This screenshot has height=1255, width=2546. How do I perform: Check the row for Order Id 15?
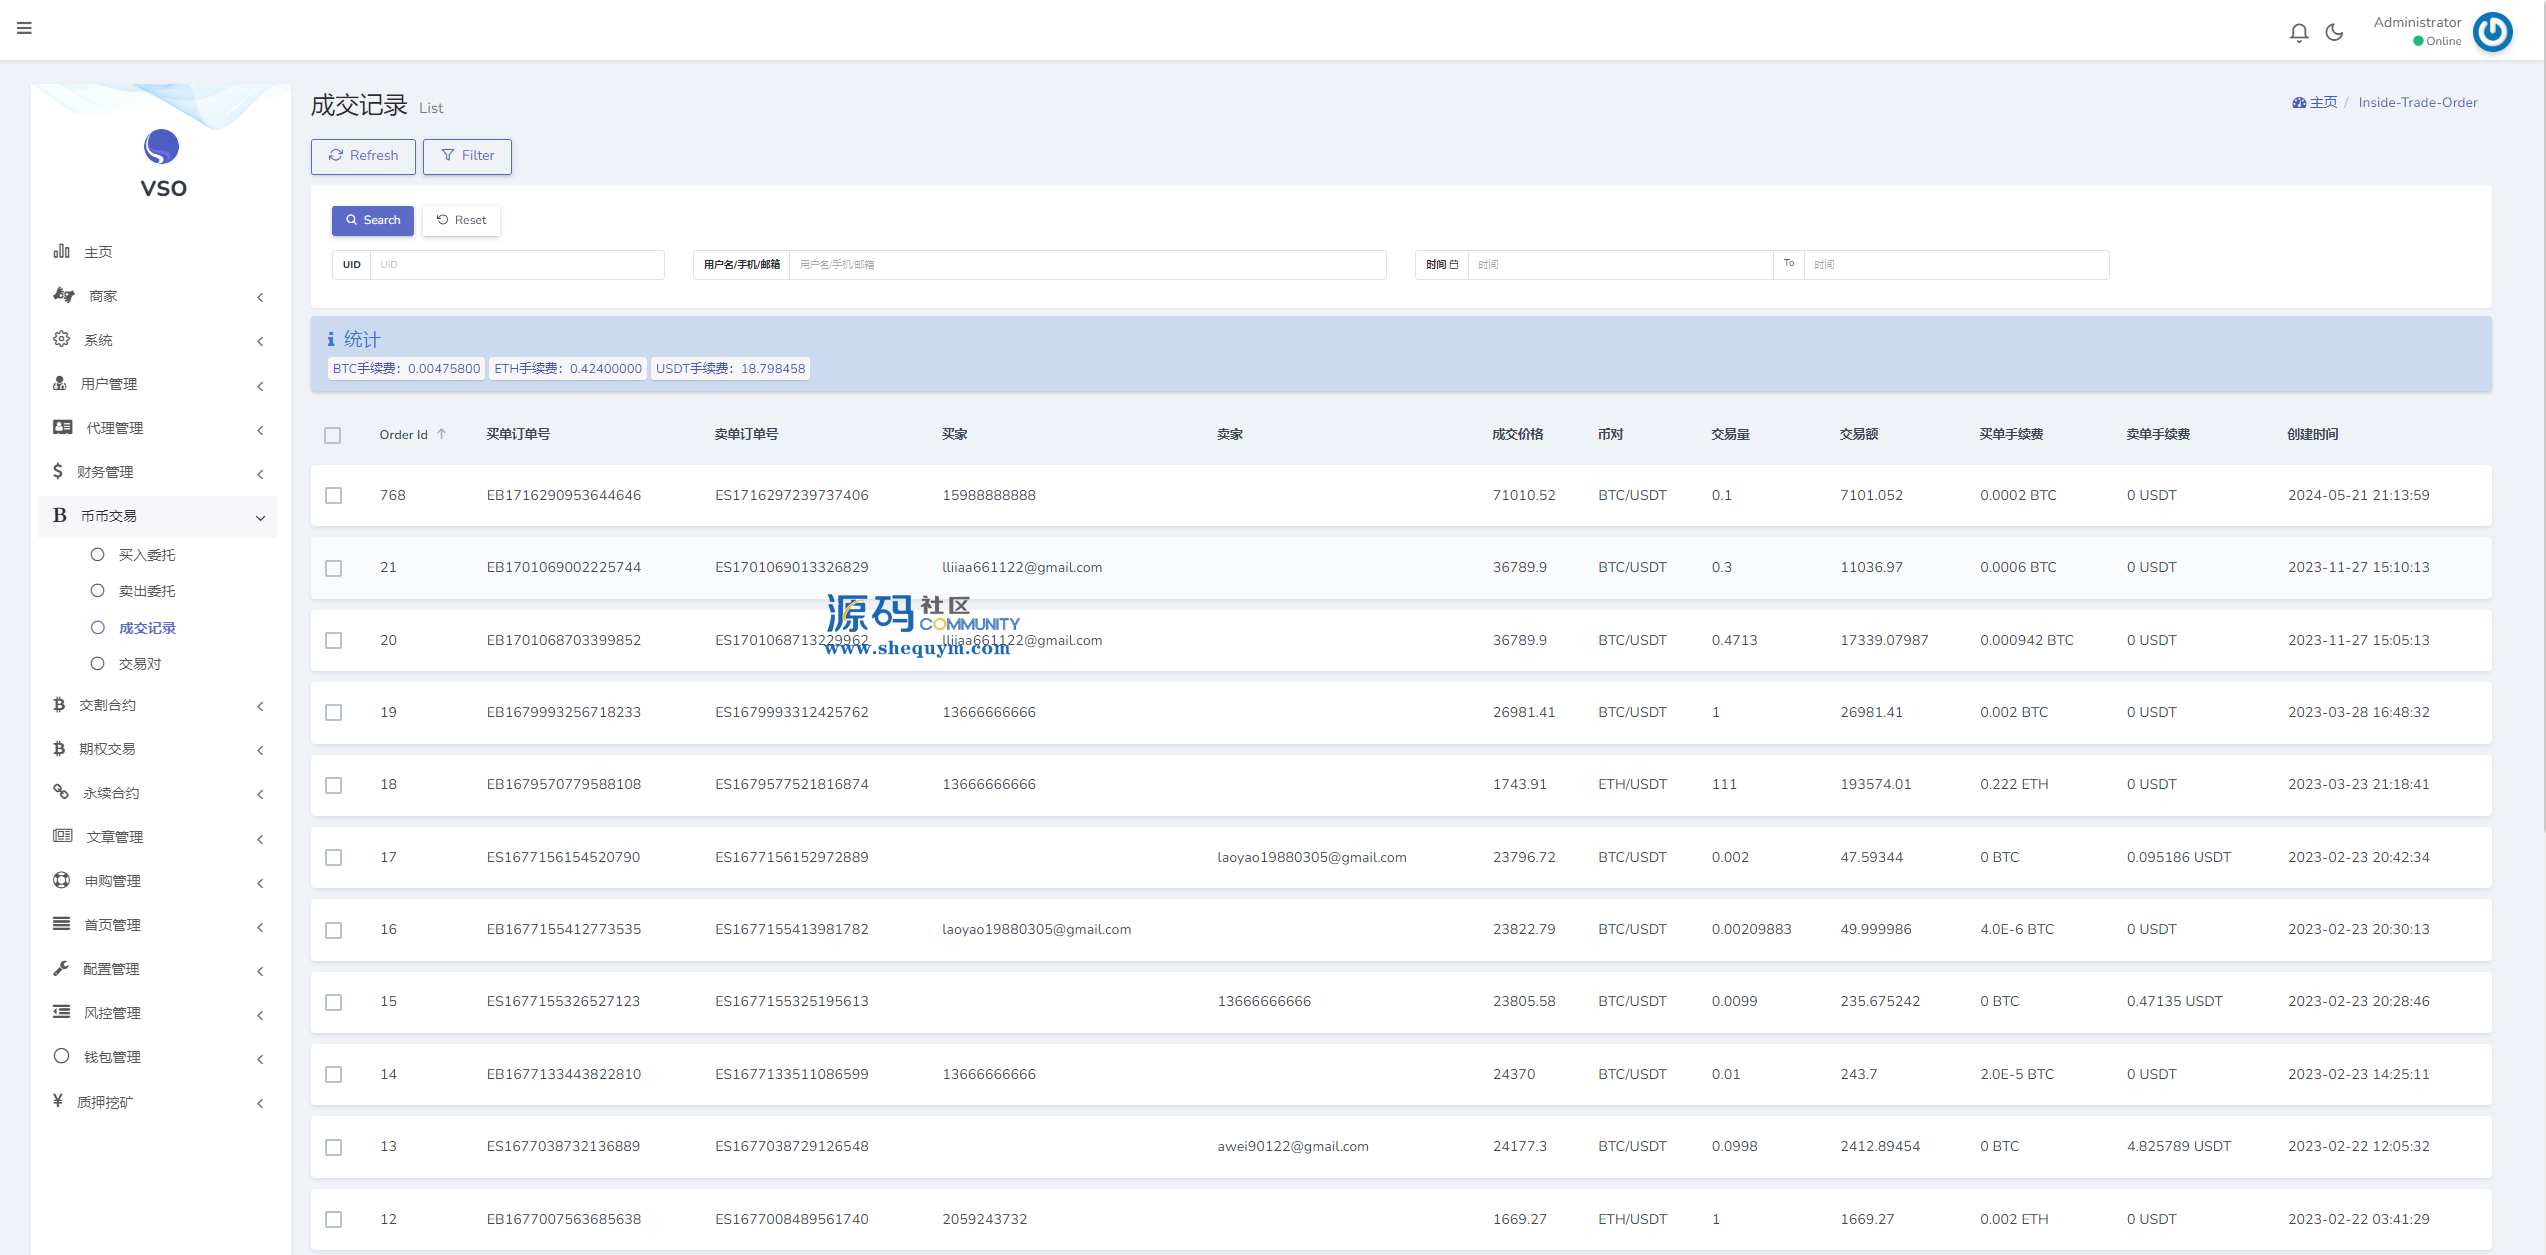point(334,1002)
